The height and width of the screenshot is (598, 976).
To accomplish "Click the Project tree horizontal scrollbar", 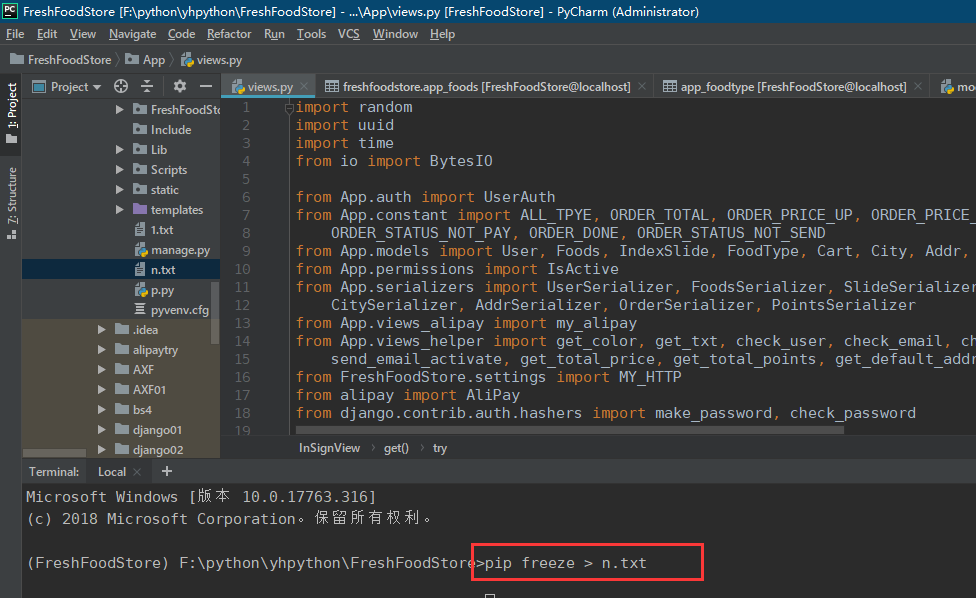I will pos(54,453).
